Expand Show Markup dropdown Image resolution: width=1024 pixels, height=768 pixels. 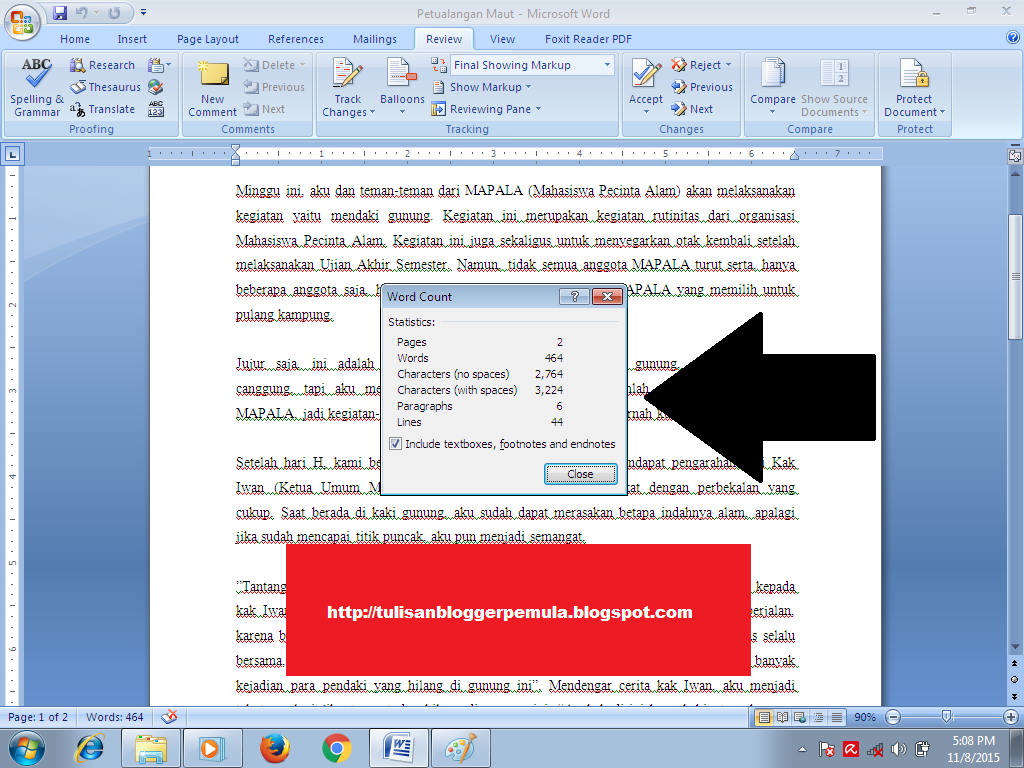click(x=528, y=87)
